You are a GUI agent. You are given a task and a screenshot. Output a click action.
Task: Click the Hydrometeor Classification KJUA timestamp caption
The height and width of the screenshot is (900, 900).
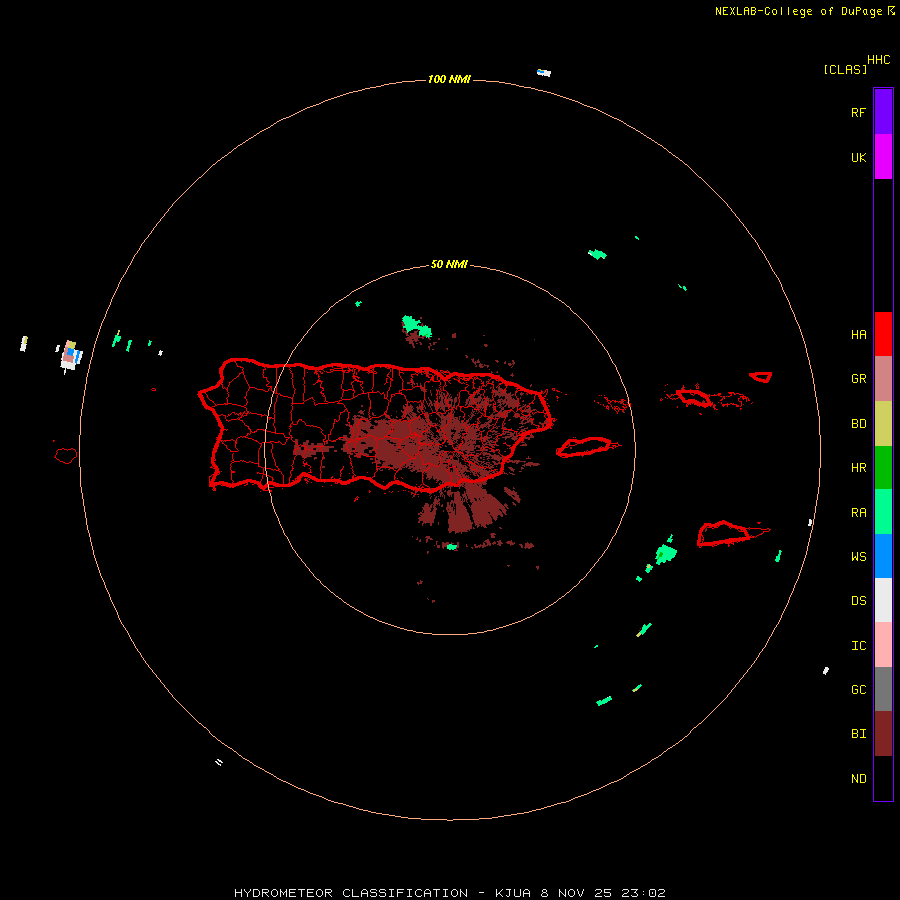click(450, 893)
